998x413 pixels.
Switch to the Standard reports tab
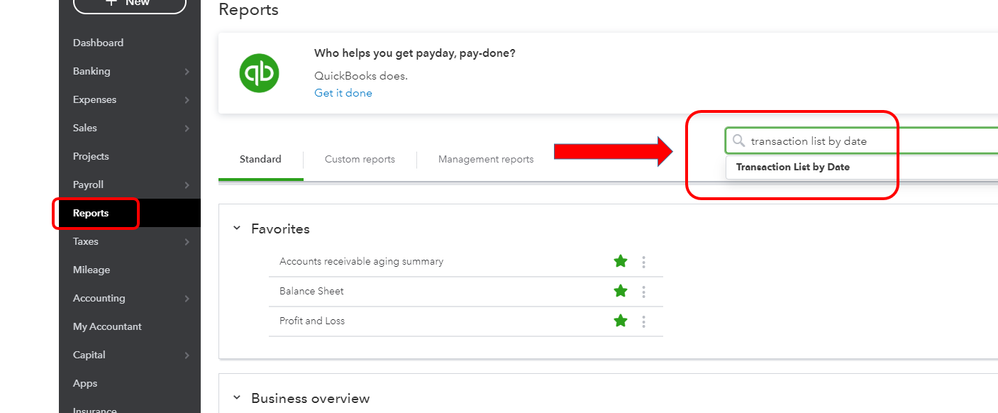tap(260, 159)
